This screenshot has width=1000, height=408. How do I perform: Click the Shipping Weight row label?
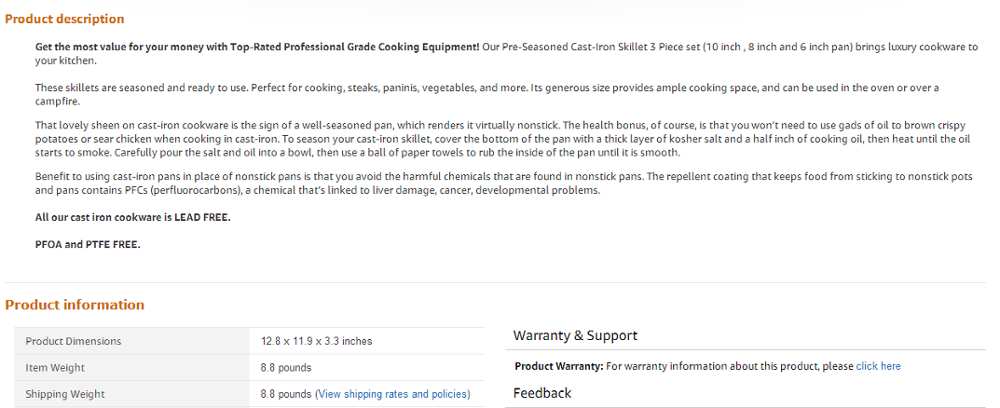[x=65, y=394]
